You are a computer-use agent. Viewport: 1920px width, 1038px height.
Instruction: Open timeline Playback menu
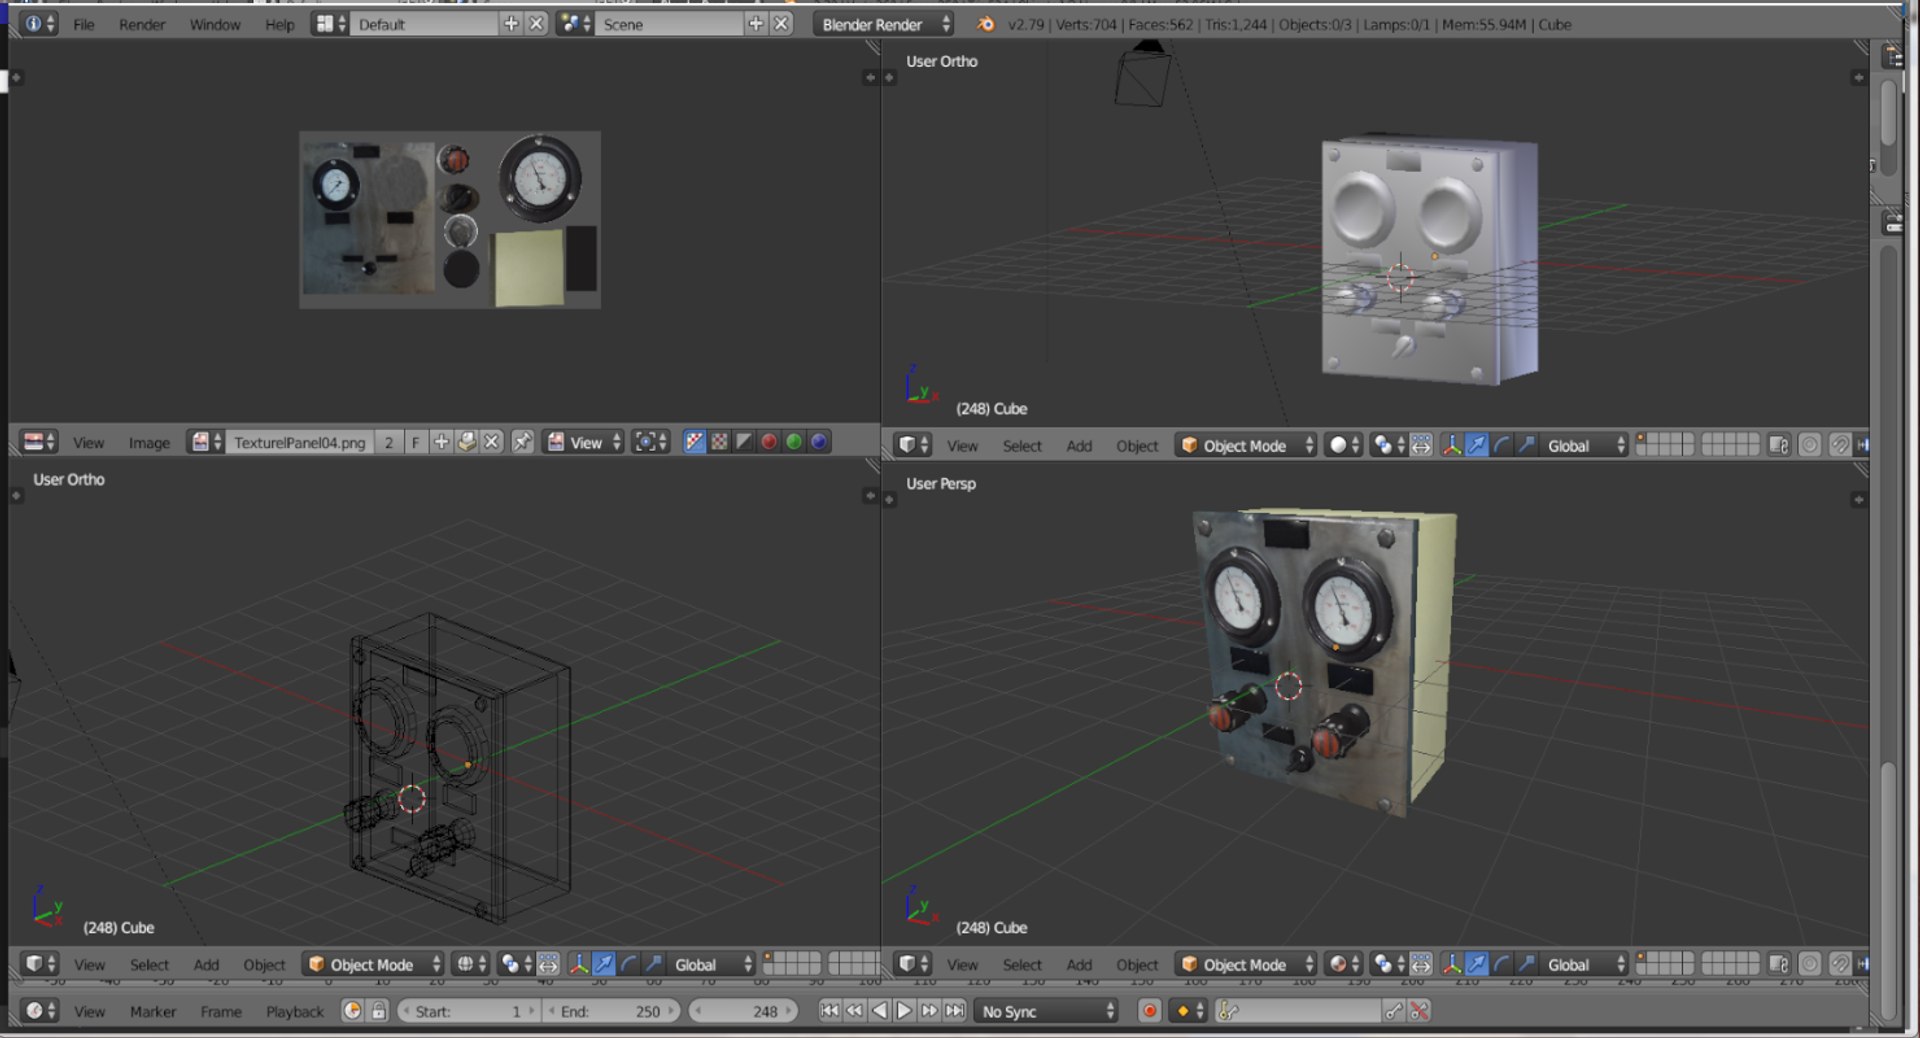coord(295,1011)
